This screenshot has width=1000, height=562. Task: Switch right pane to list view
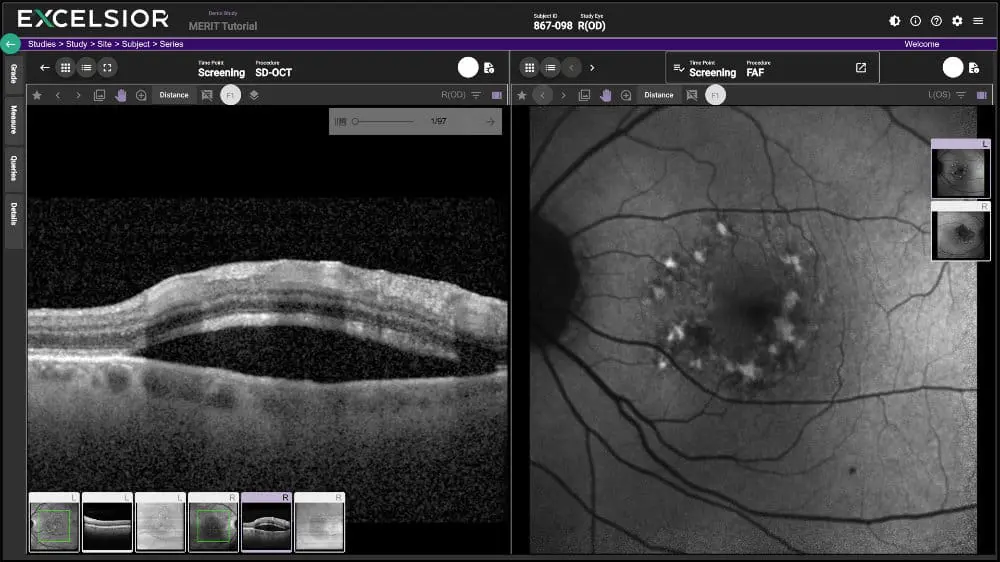[550, 68]
